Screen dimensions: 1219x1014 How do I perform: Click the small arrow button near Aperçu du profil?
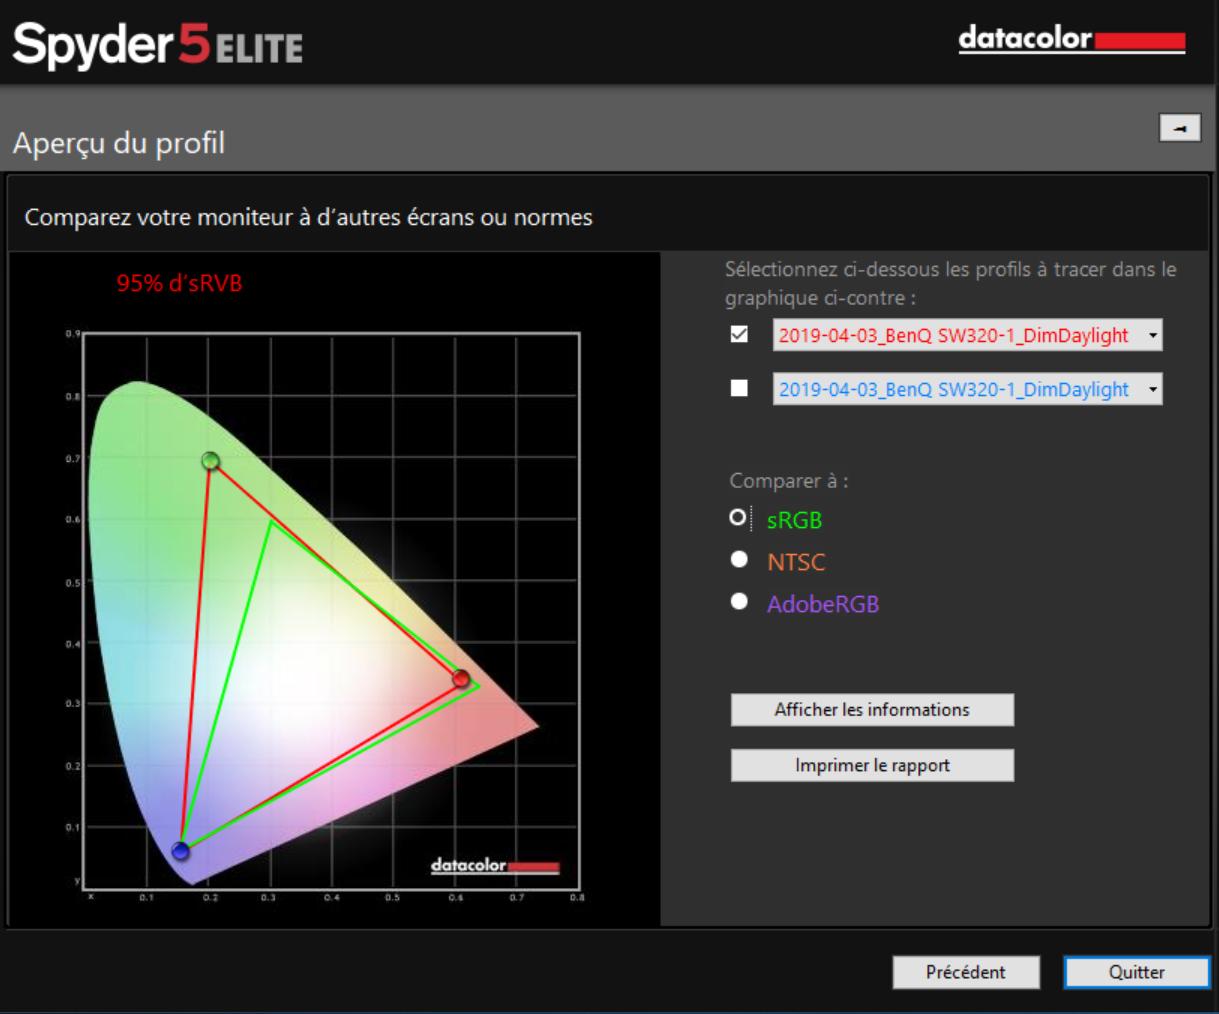[x=1179, y=128]
